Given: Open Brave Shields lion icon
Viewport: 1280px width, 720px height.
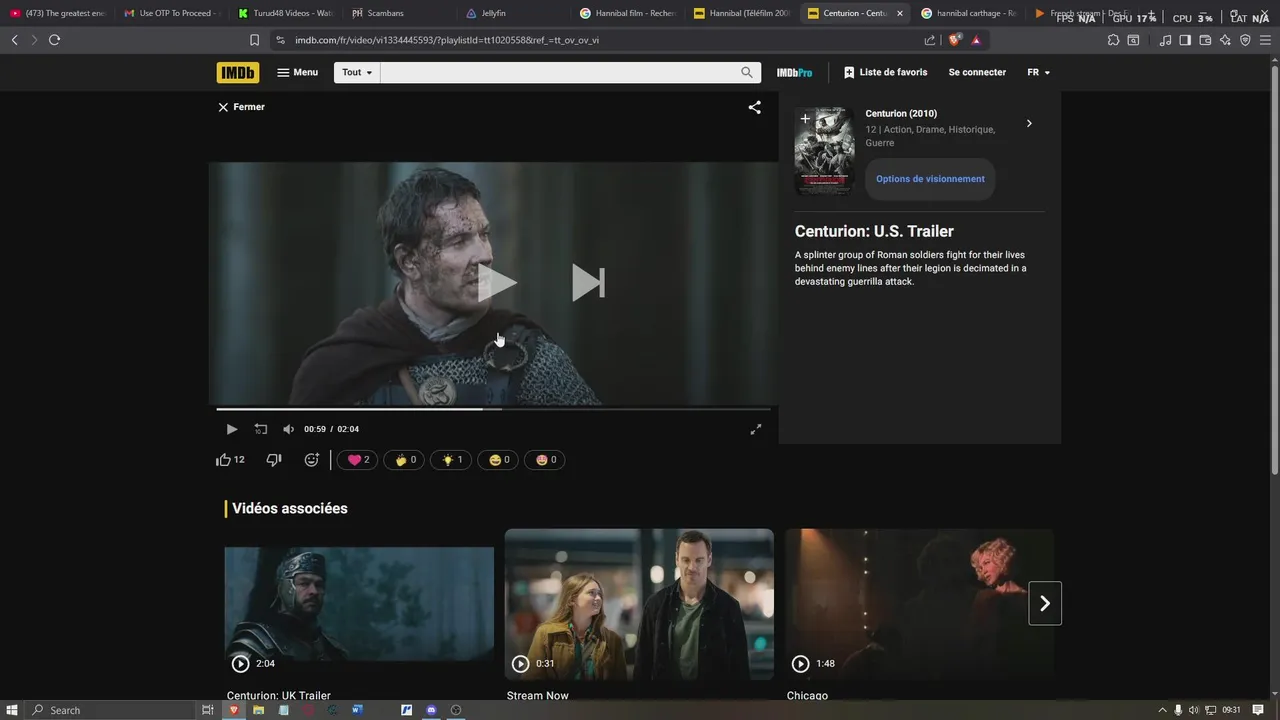Looking at the screenshot, I should (954, 40).
